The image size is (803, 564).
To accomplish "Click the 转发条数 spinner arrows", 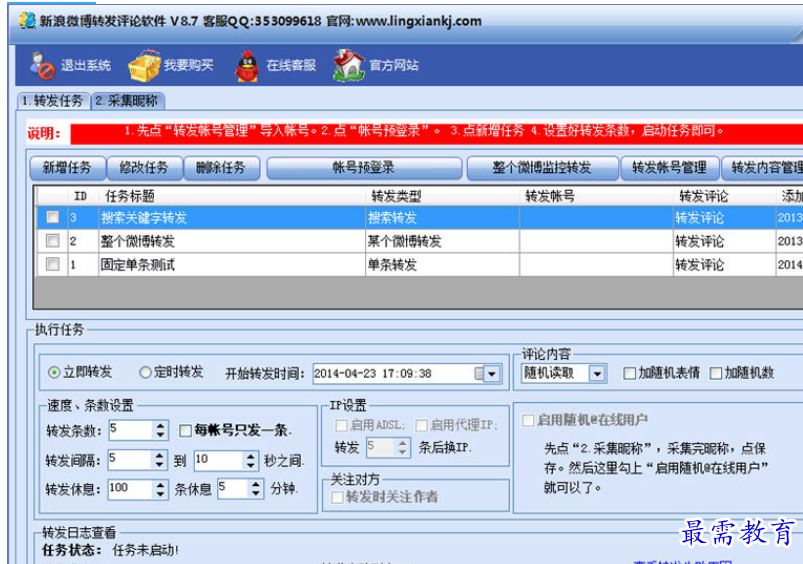I will (160, 430).
